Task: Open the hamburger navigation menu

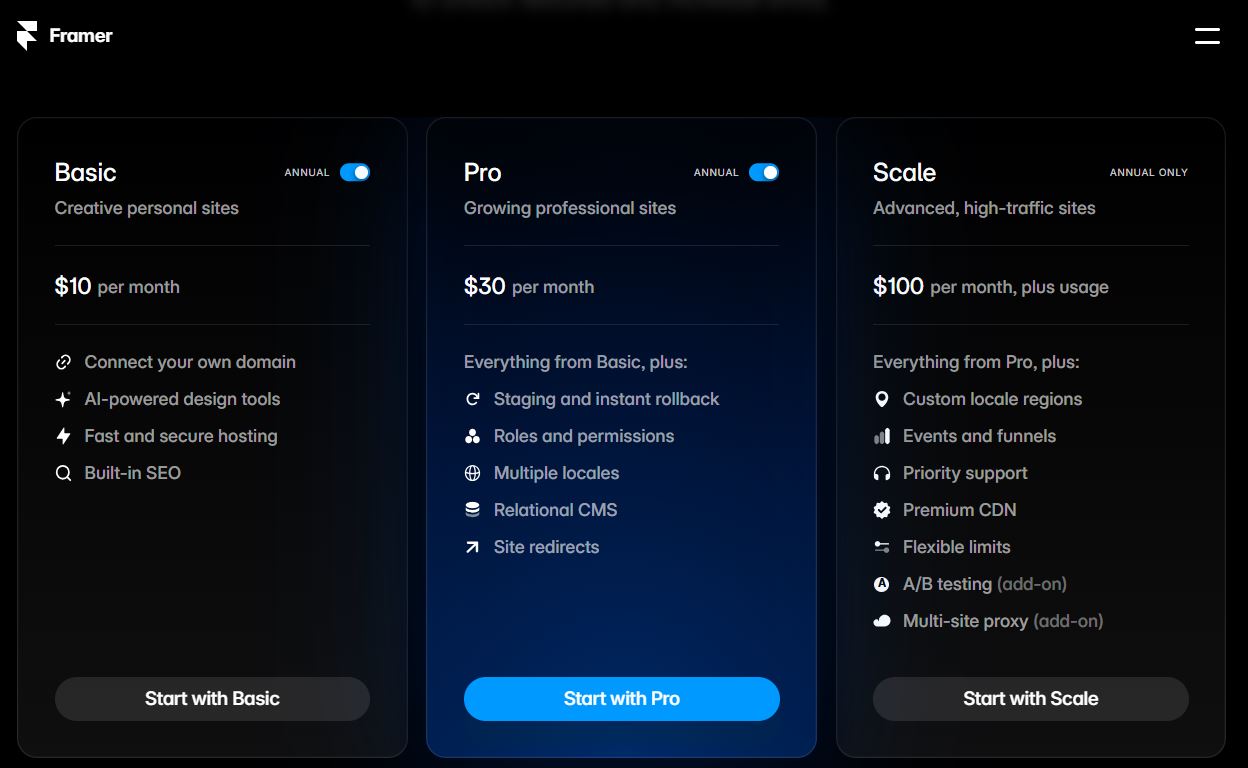Action: tap(1207, 36)
